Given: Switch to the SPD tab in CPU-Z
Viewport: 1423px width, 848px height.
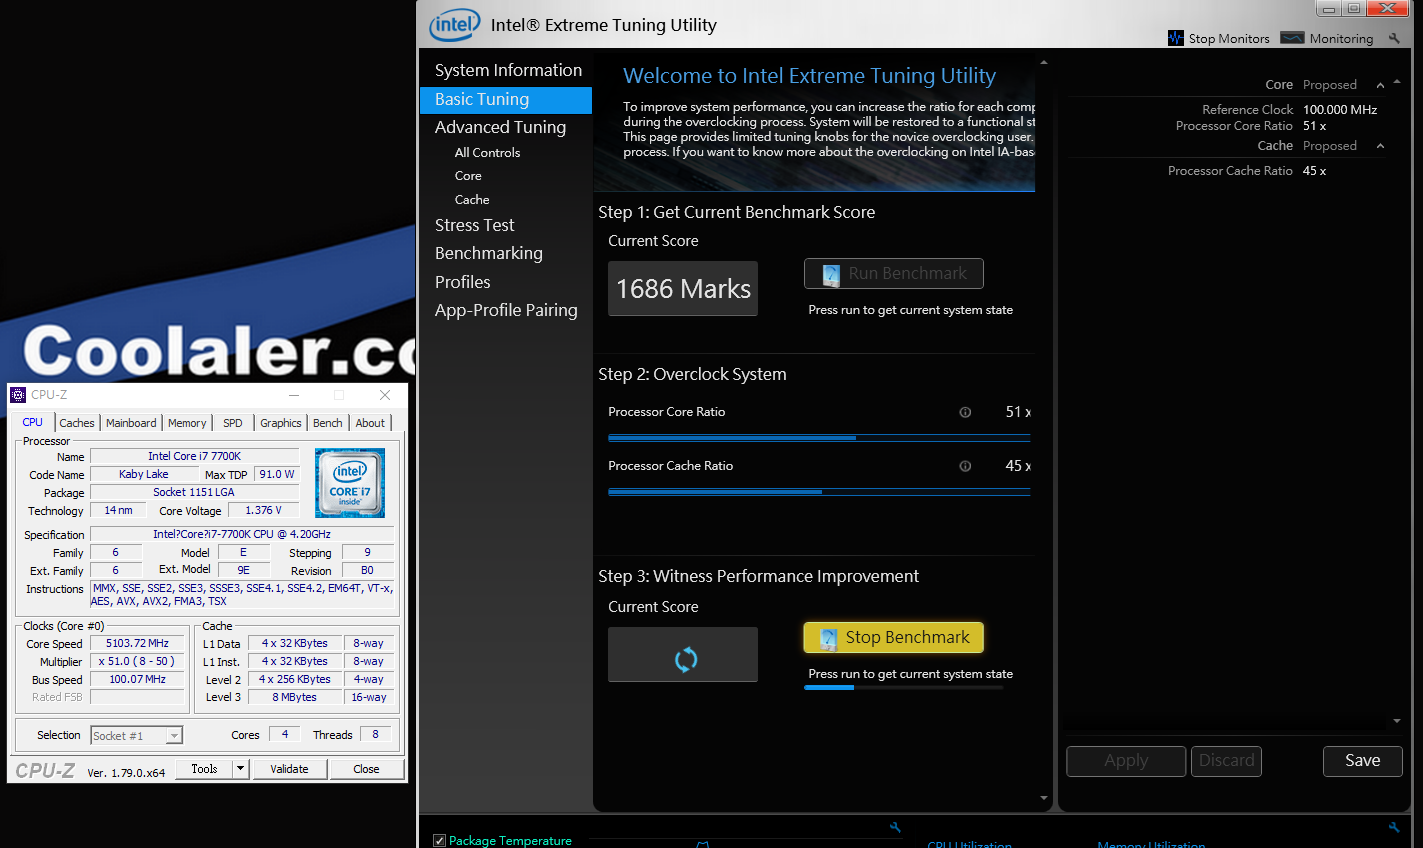Looking at the screenshot, I should [x=233, y=423].
